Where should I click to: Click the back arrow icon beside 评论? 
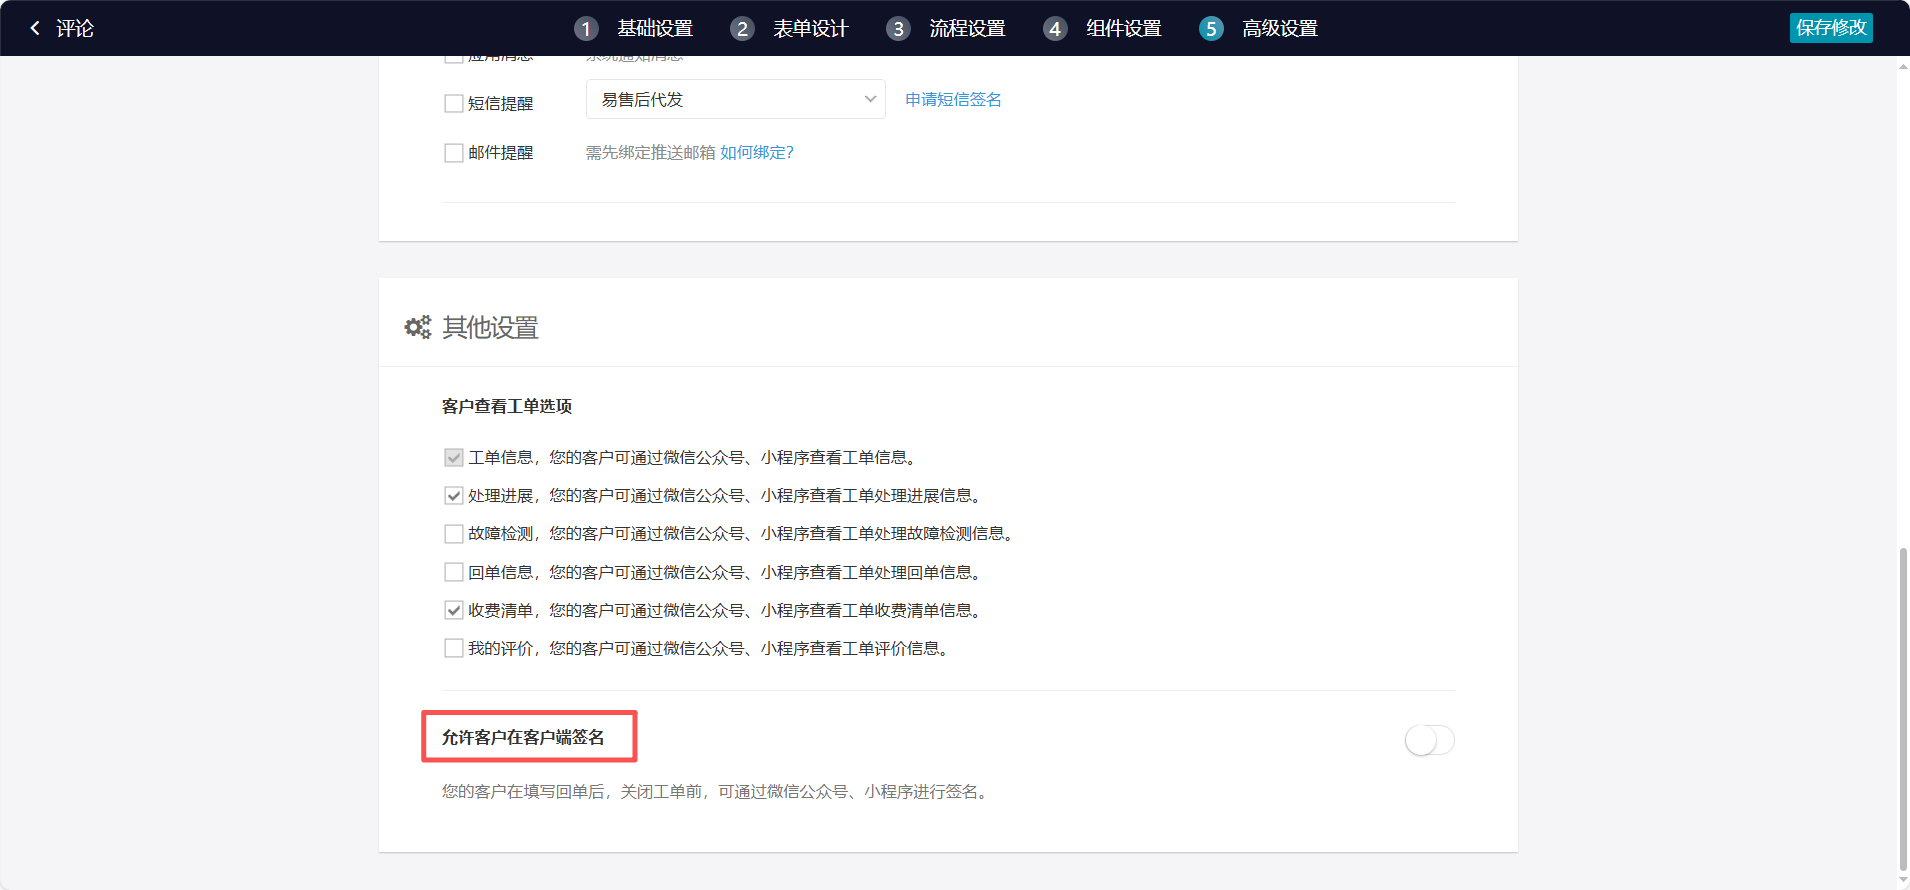point(35,28)
